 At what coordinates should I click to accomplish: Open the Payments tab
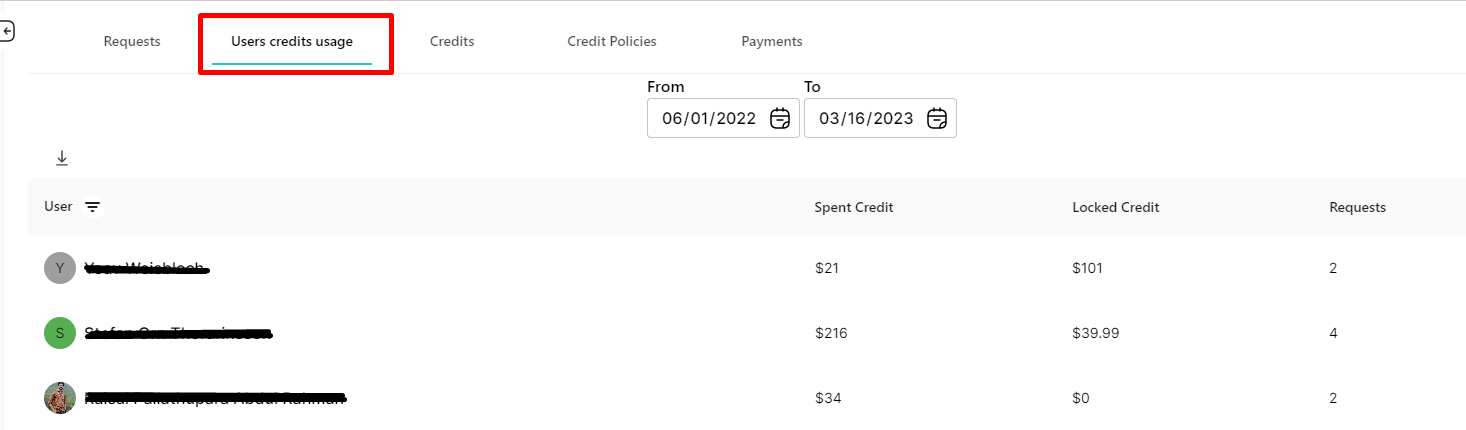[x=772, y=42]
